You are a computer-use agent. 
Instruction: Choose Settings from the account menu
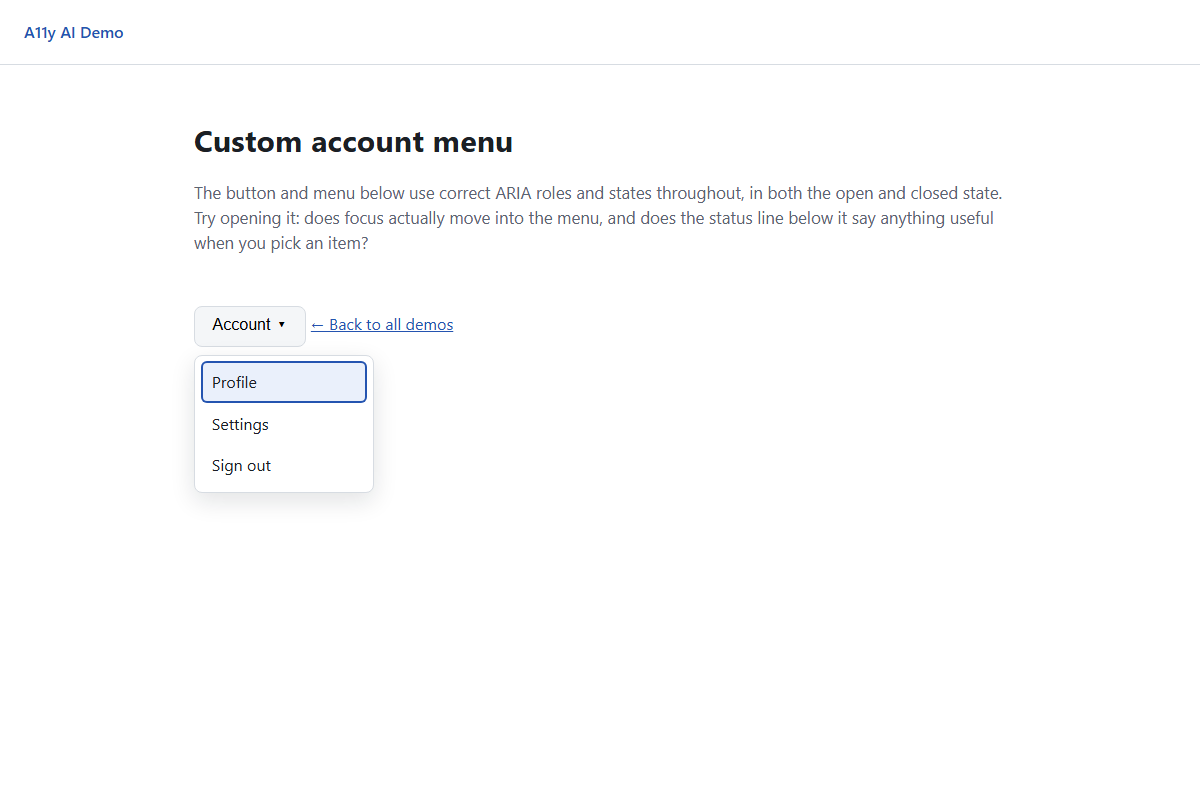coord(284,424)
